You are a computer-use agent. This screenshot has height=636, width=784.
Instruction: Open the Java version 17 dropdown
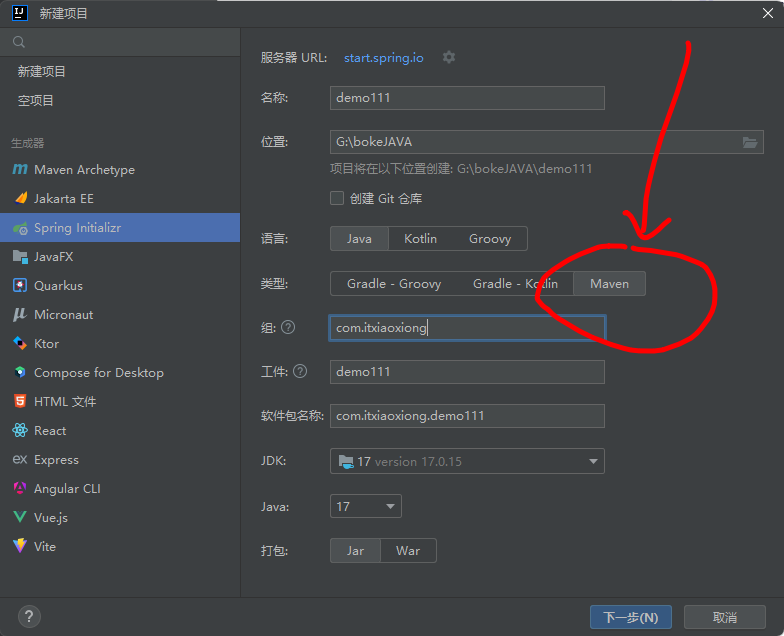(366, 506)
